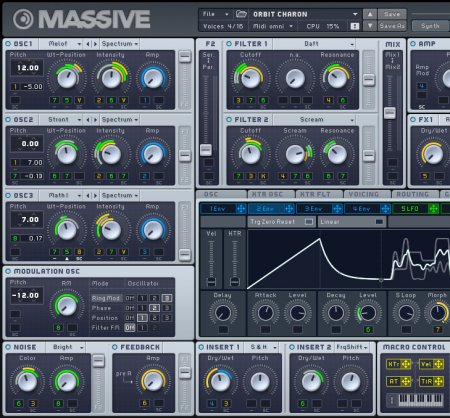Click the KTr macro assign handle
The height and width of the screenshot is (418, 450).
click(406, 364)
